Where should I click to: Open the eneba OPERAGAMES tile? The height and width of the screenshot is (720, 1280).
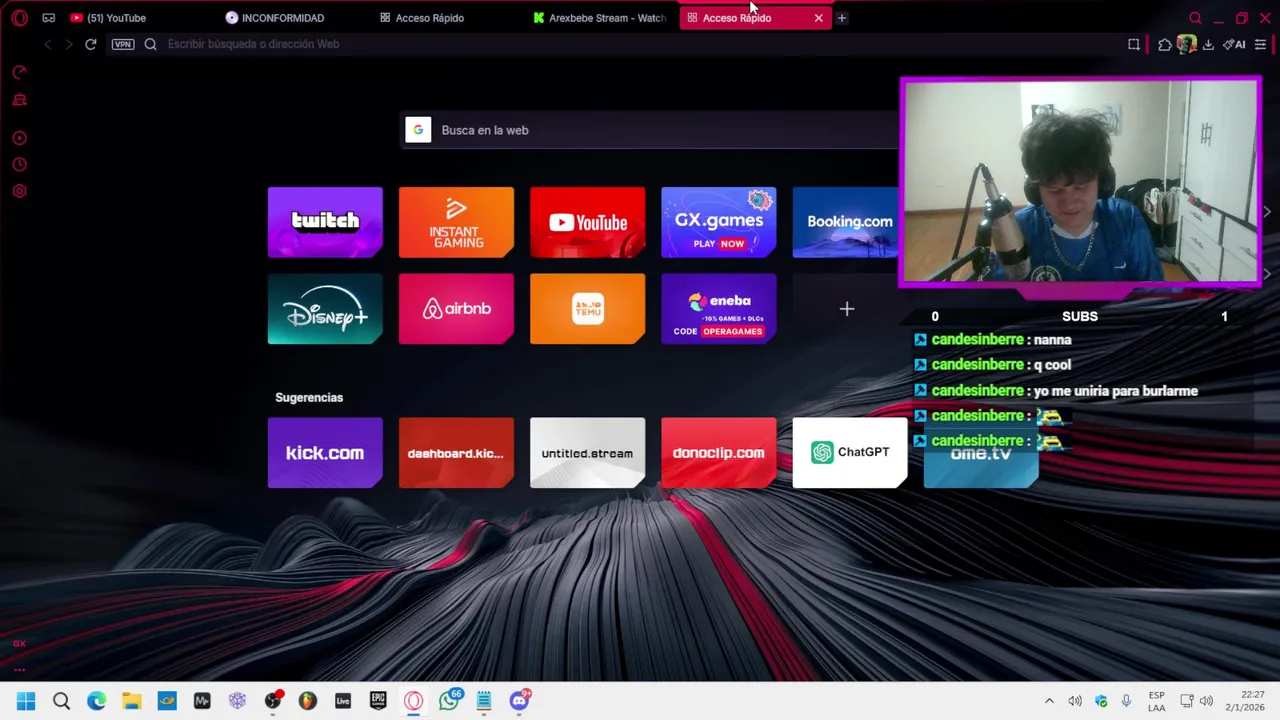click(x=718, y=309)
